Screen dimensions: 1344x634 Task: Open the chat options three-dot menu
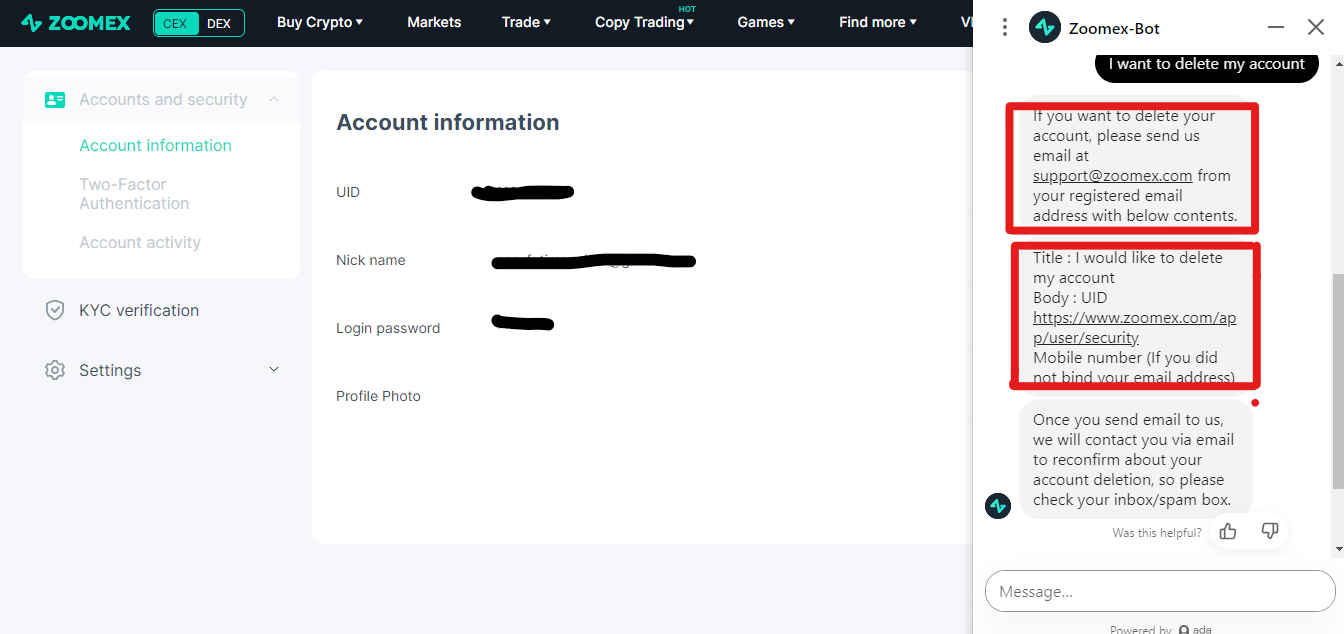pos(1005,28)
